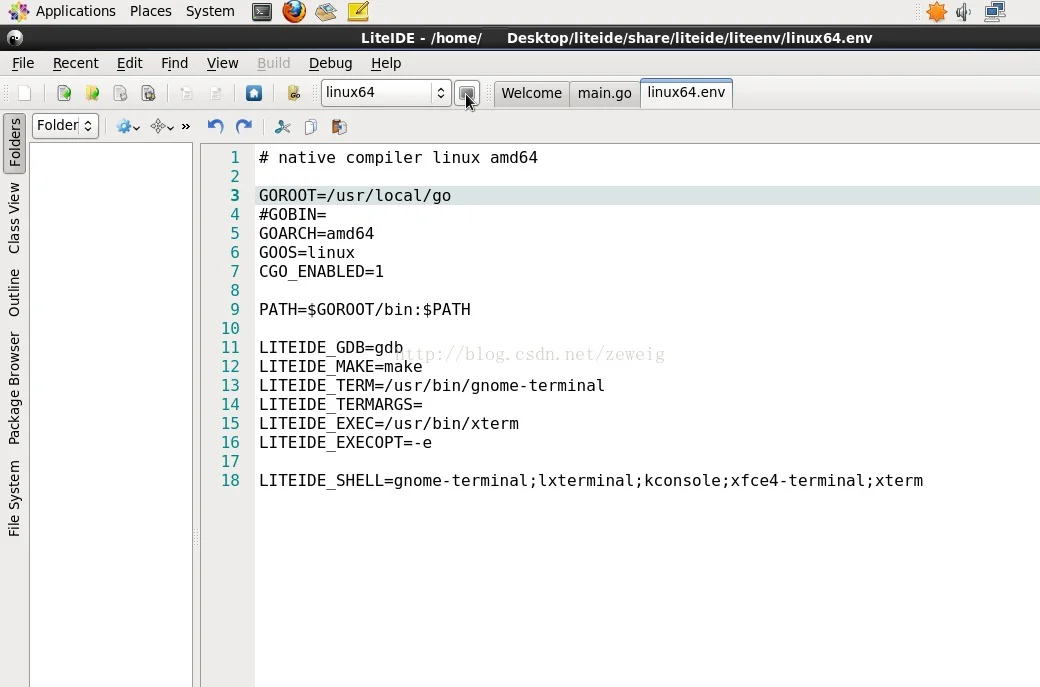Open the Debug menu

click(x=330, y=63)
